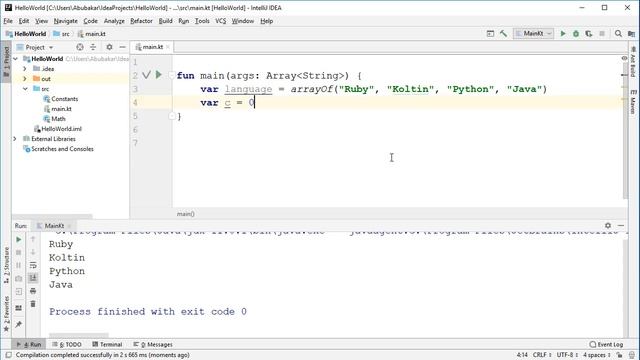Open Search Everywhere magnifier icon

618,33
